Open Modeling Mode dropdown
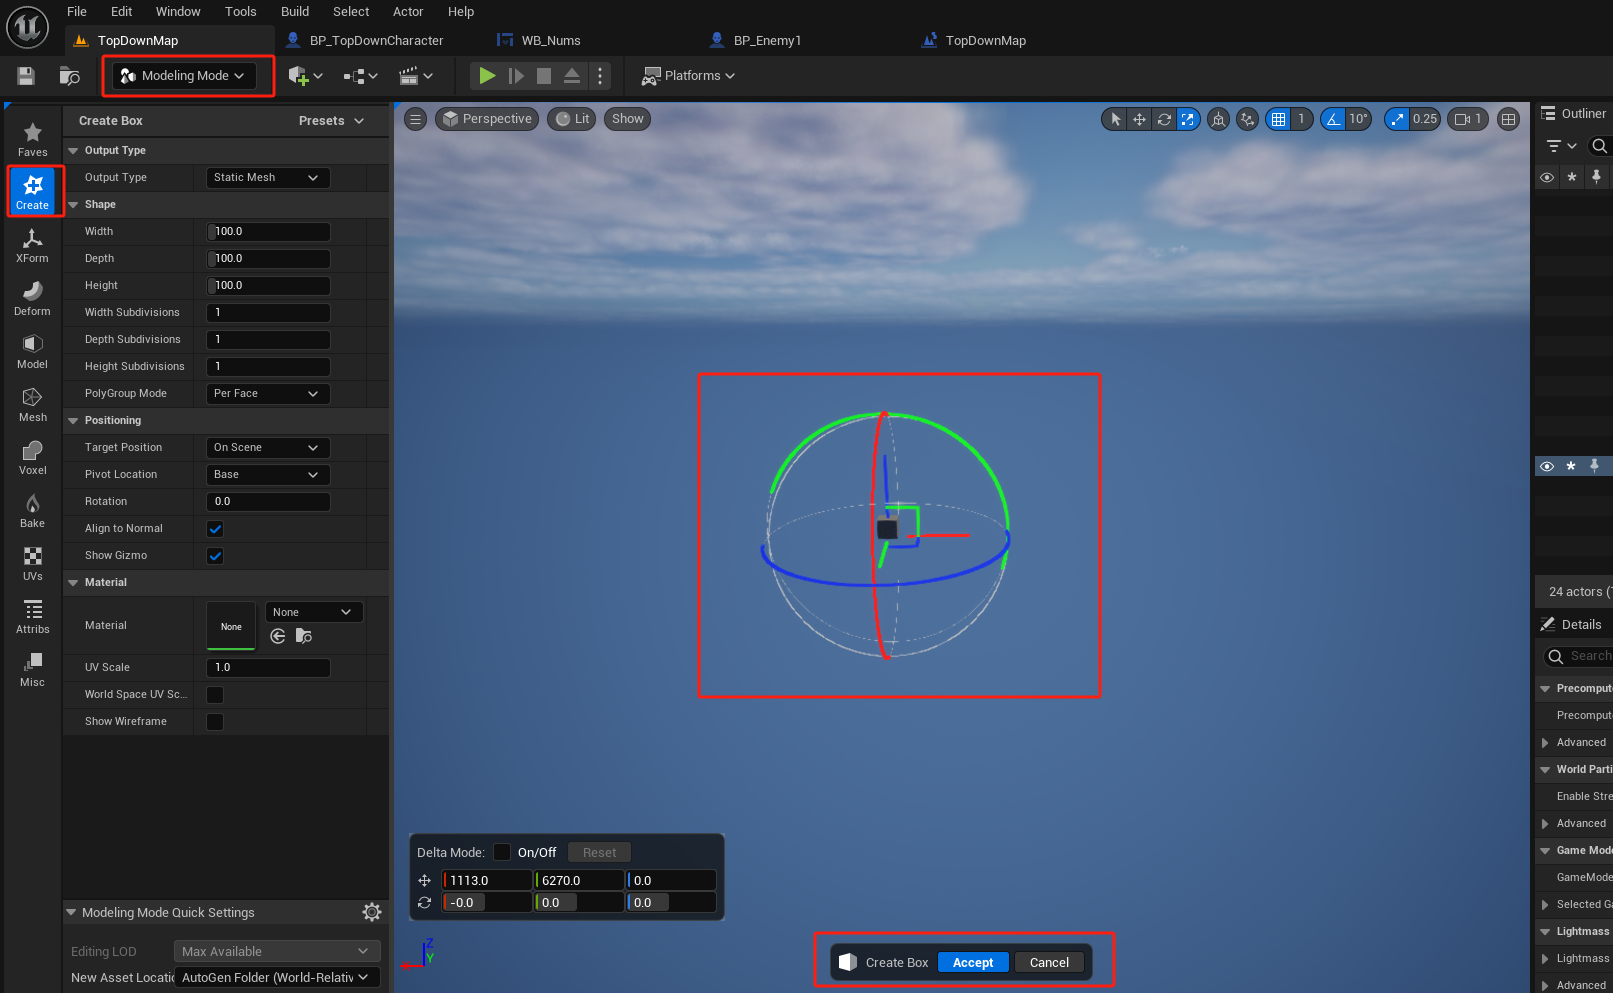 click(183, 76)
